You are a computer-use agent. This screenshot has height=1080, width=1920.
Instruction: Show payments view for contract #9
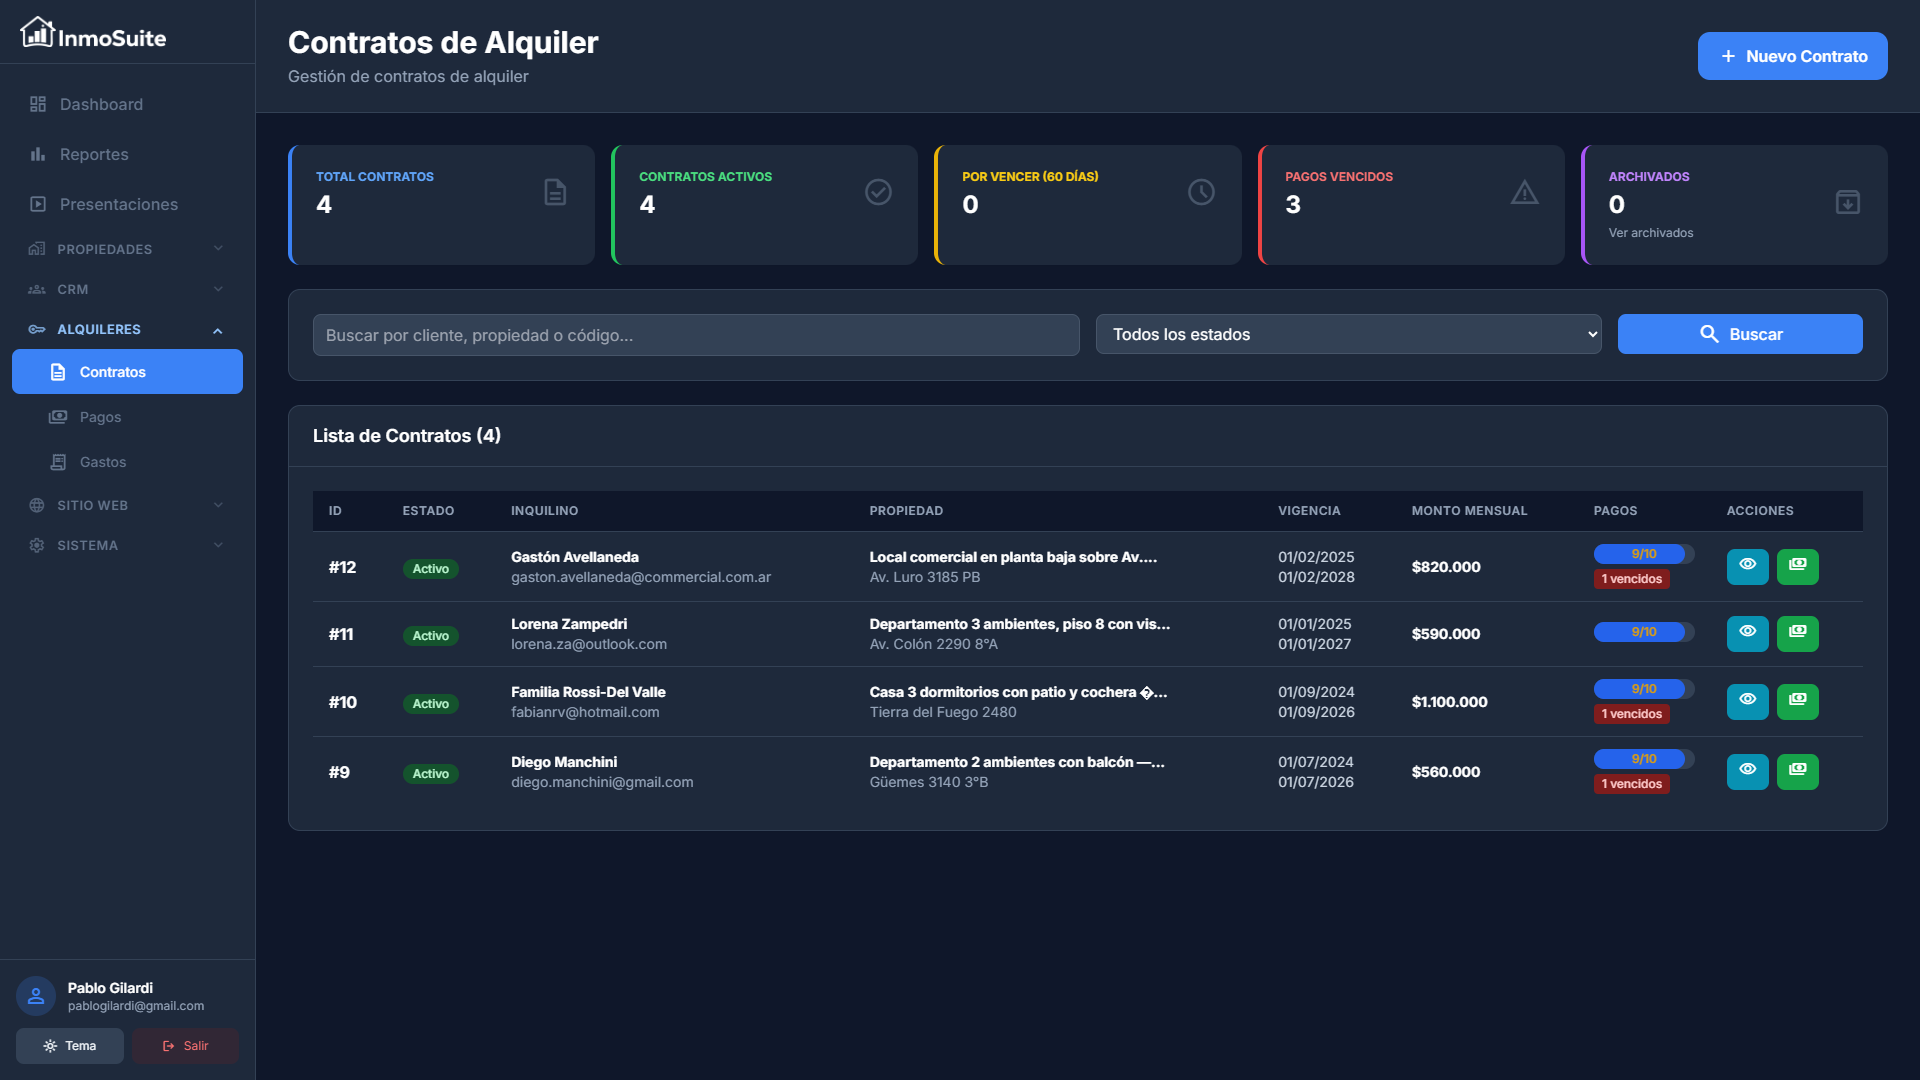[1797, 771]
